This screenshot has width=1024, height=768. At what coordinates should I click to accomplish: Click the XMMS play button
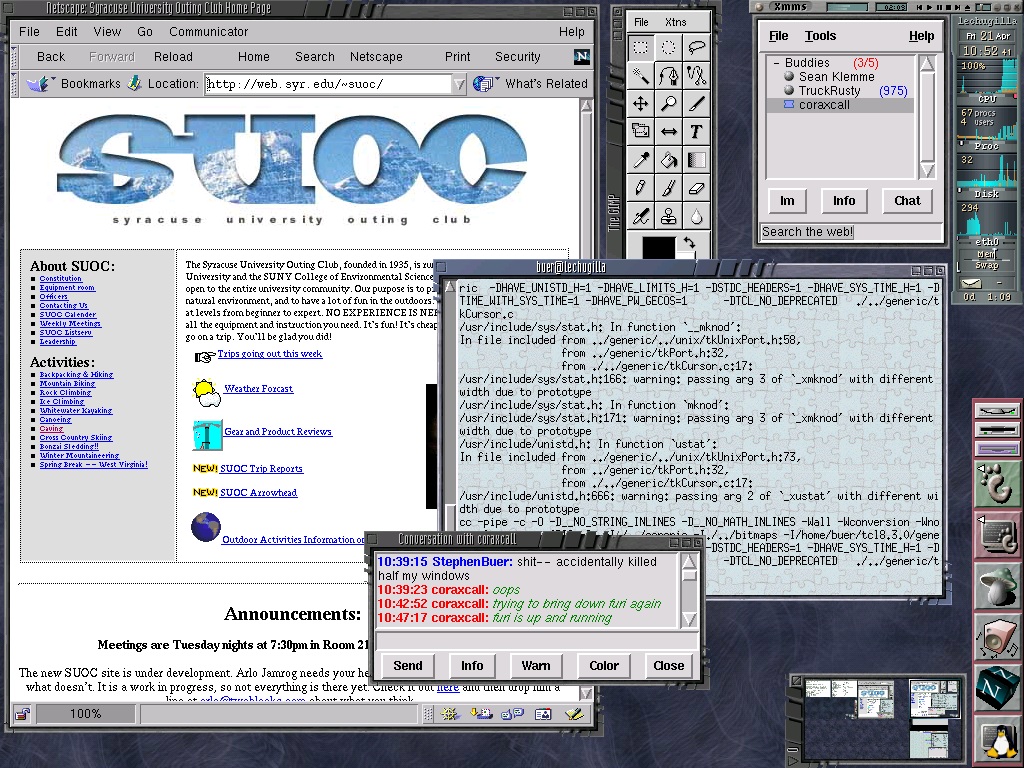[929, 7]
